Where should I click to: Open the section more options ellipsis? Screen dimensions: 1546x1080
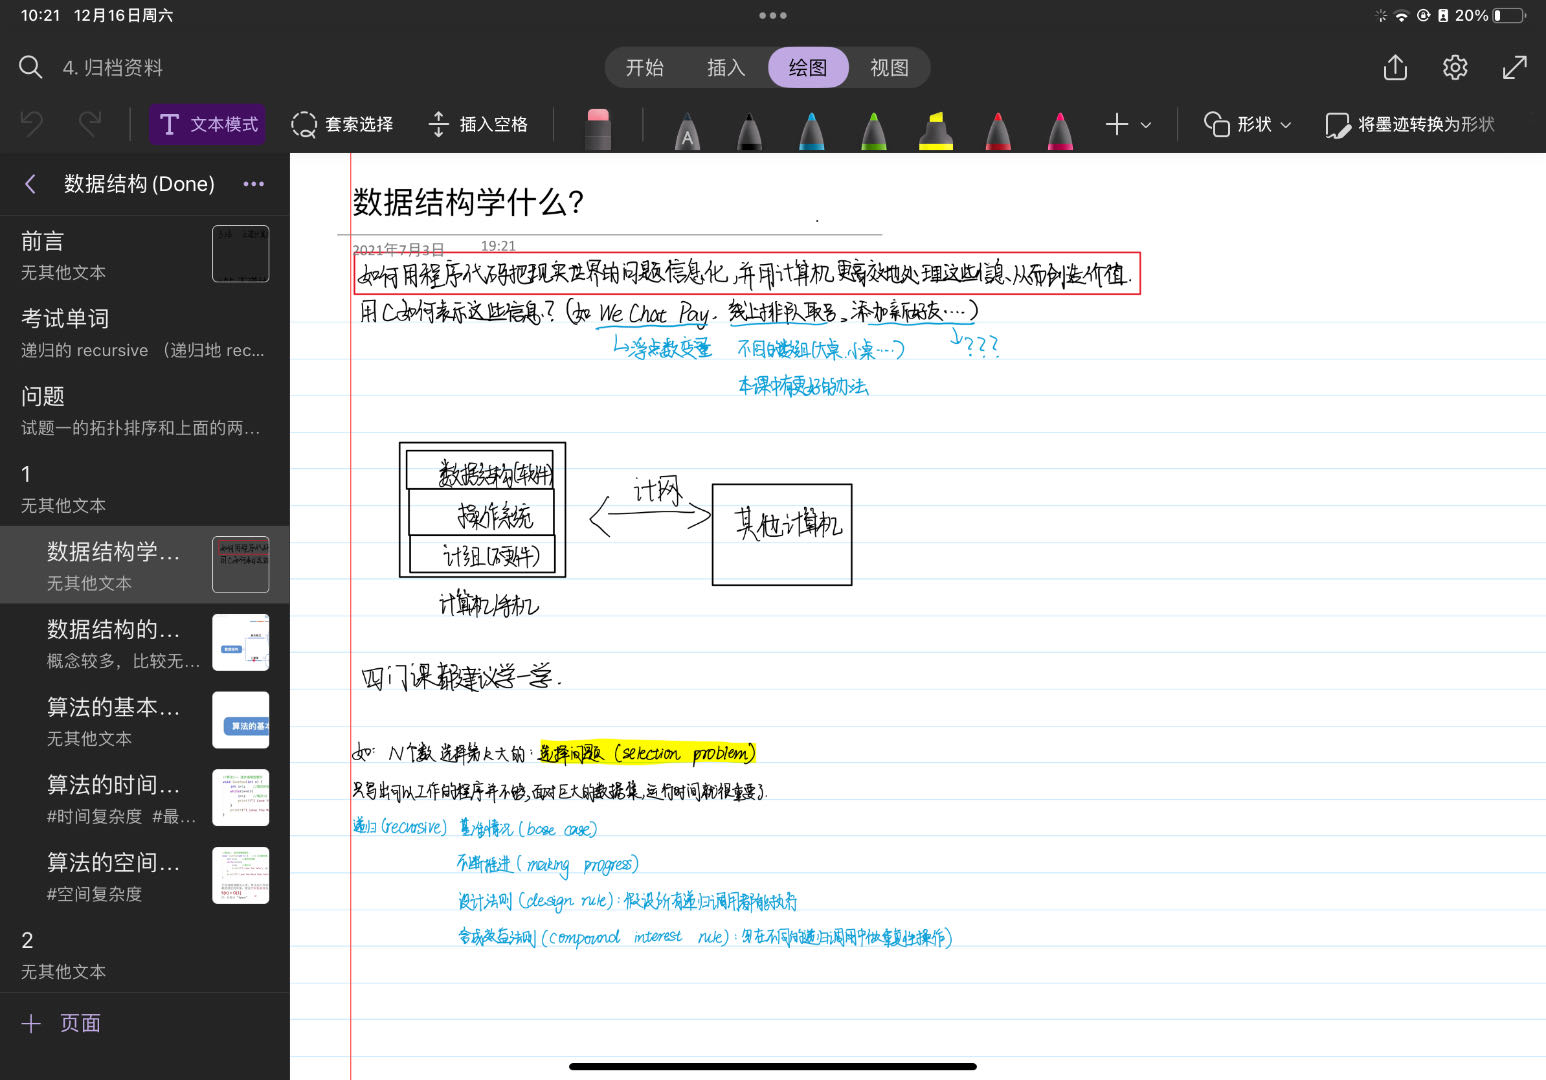click(254, 184)
